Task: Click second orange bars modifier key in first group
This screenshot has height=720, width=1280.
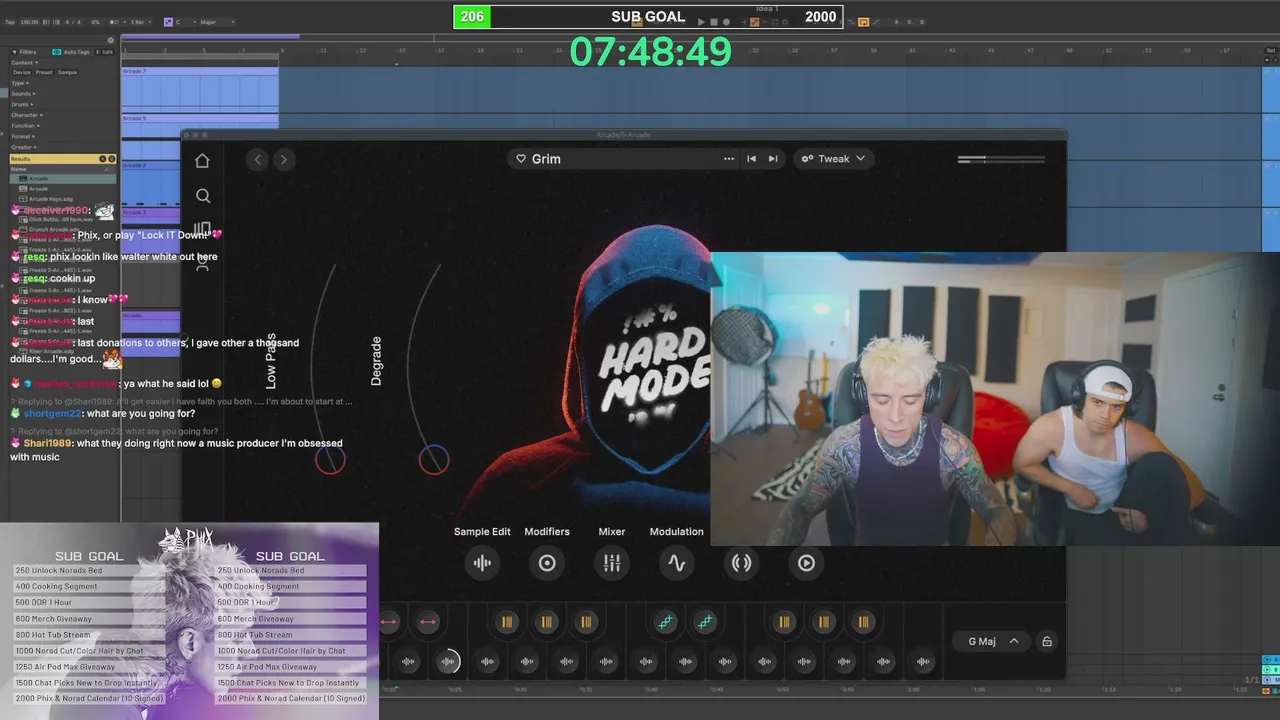Action: (x=546, y=622)
